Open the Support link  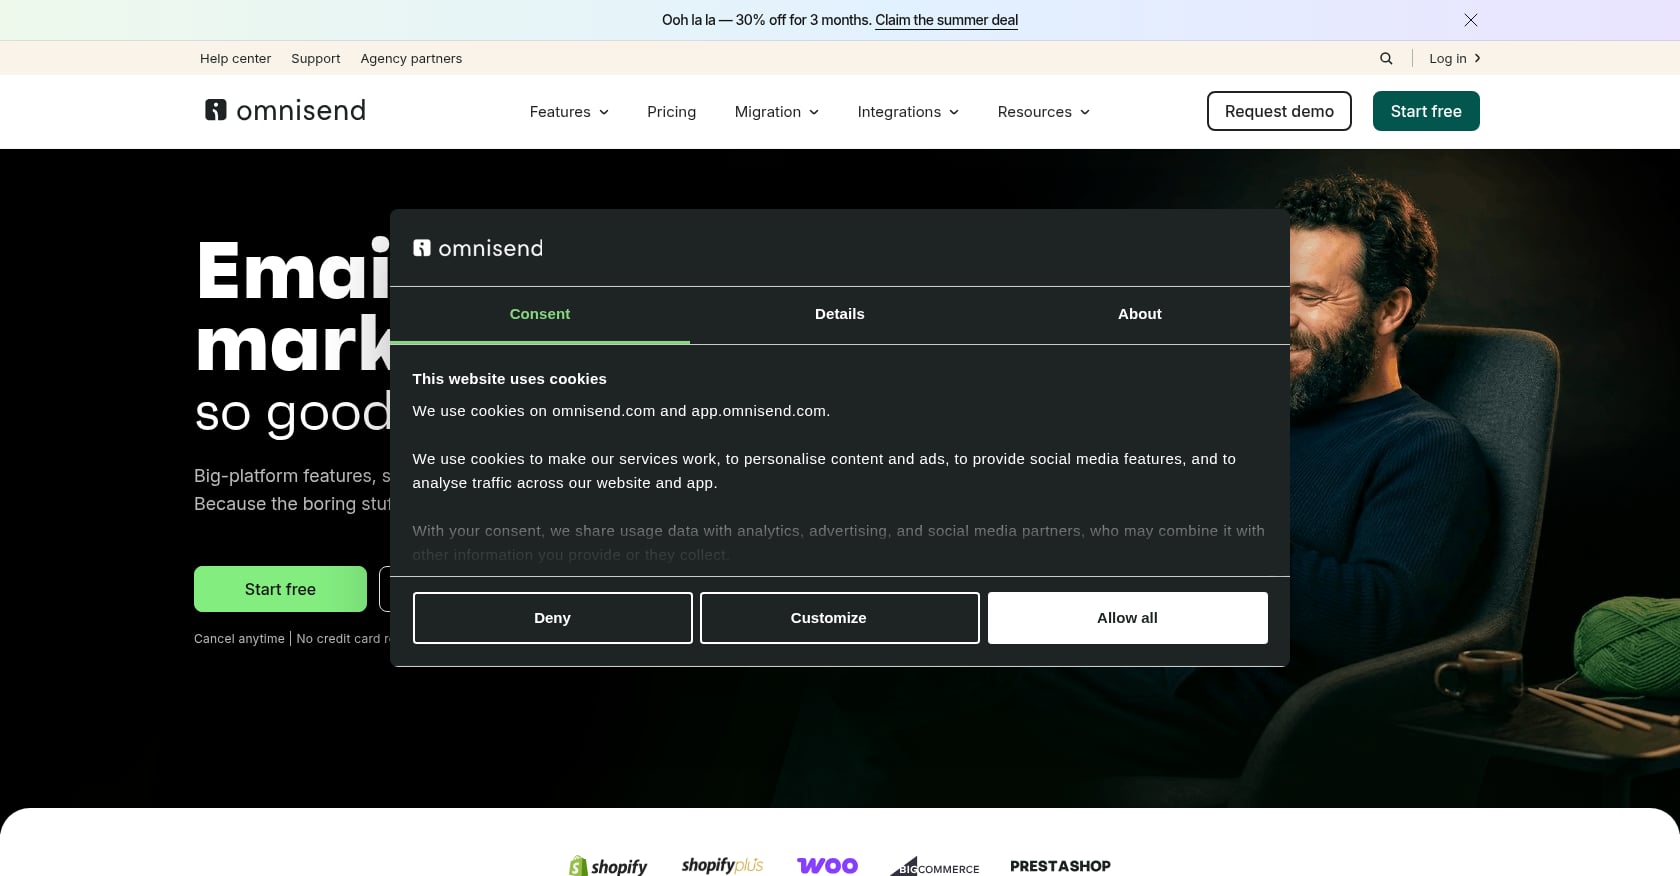click(x=315, y=58)
